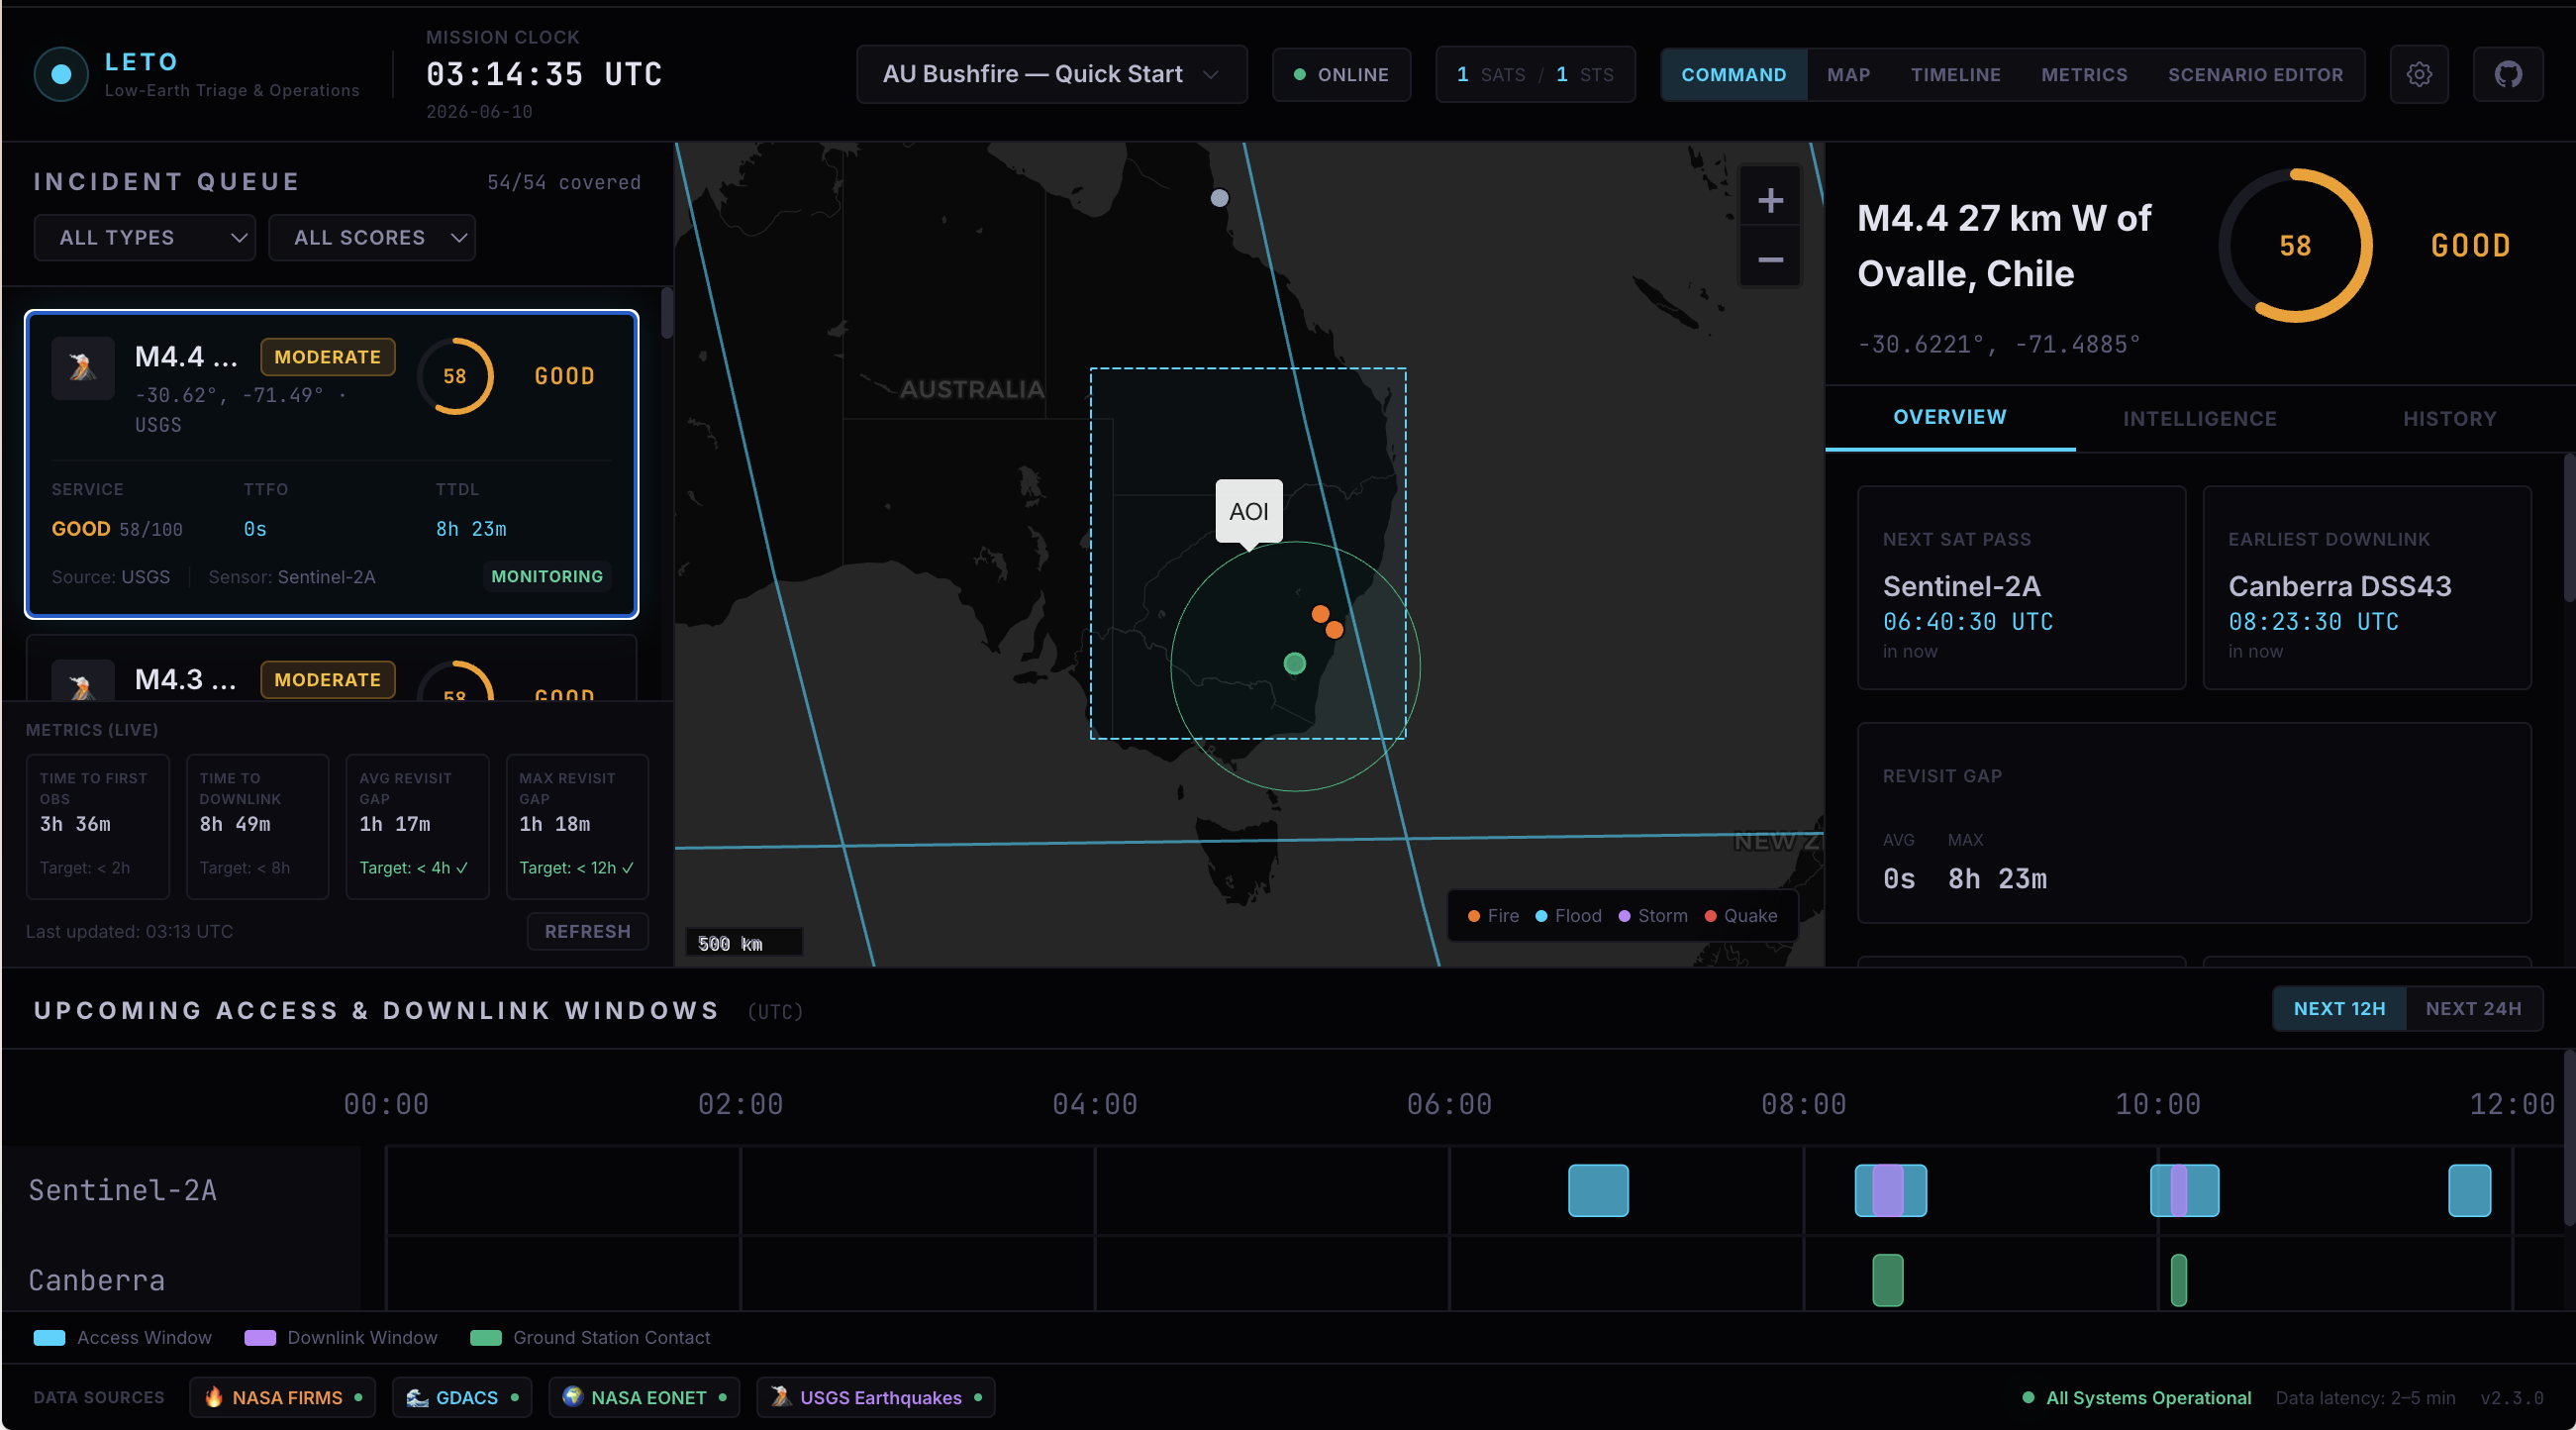Zoom in on the map with plus
Viewport: 2576px width, 1430px height.
[x=1770, y=200]
